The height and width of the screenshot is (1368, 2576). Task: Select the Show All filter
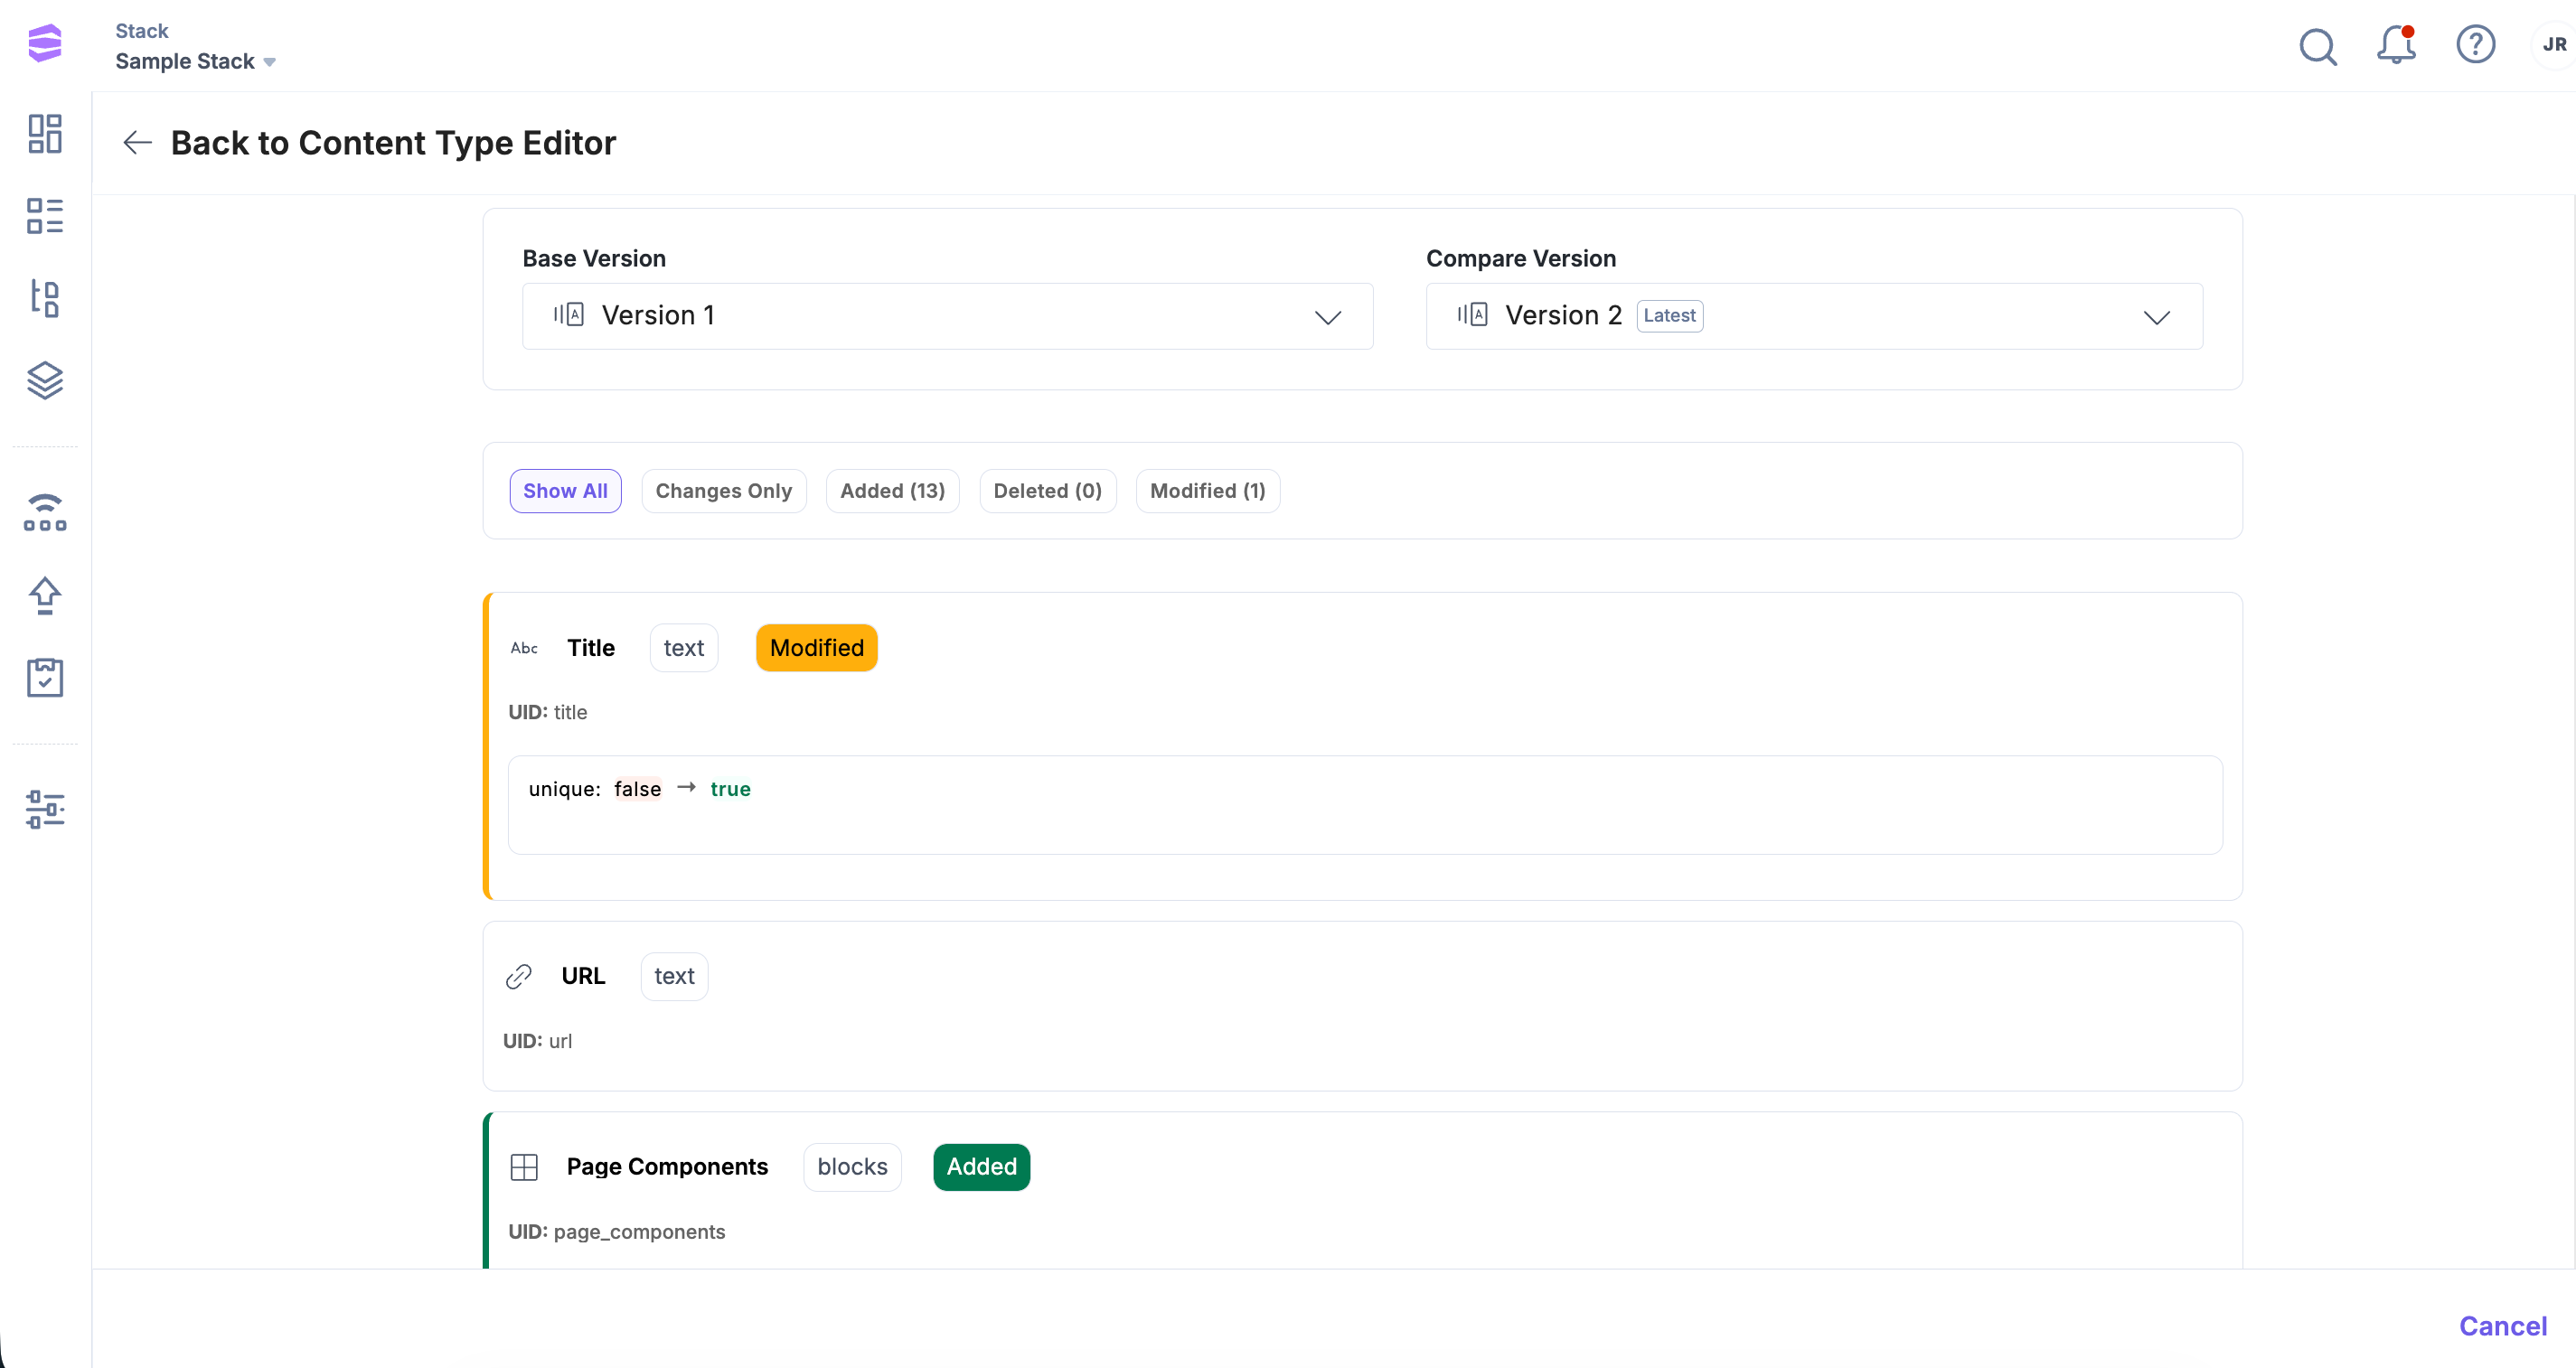coord(565,491)
